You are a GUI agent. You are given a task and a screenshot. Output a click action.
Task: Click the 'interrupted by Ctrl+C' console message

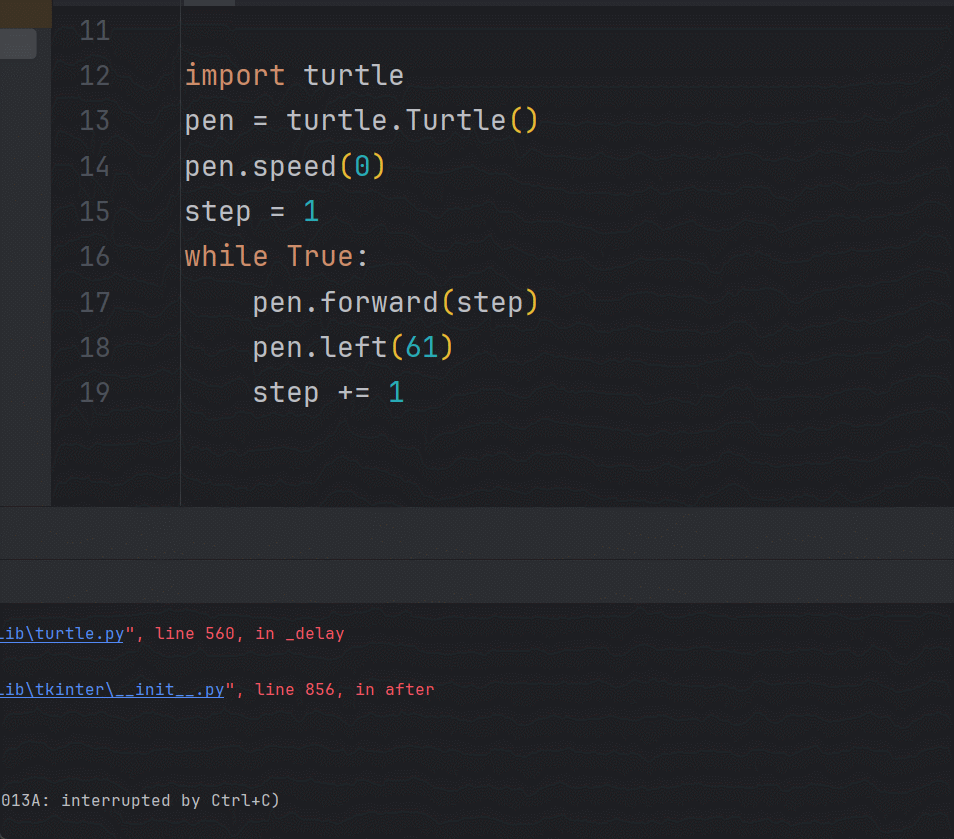click(140, 800)
